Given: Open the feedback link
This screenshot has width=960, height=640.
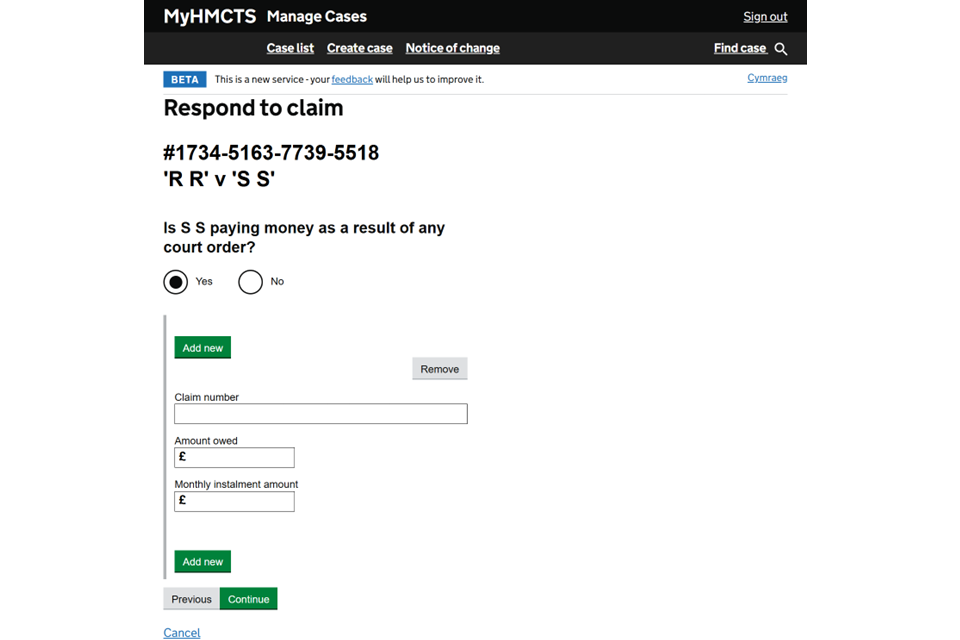Looking at the screenshot, I should click(x=352, y=79).
